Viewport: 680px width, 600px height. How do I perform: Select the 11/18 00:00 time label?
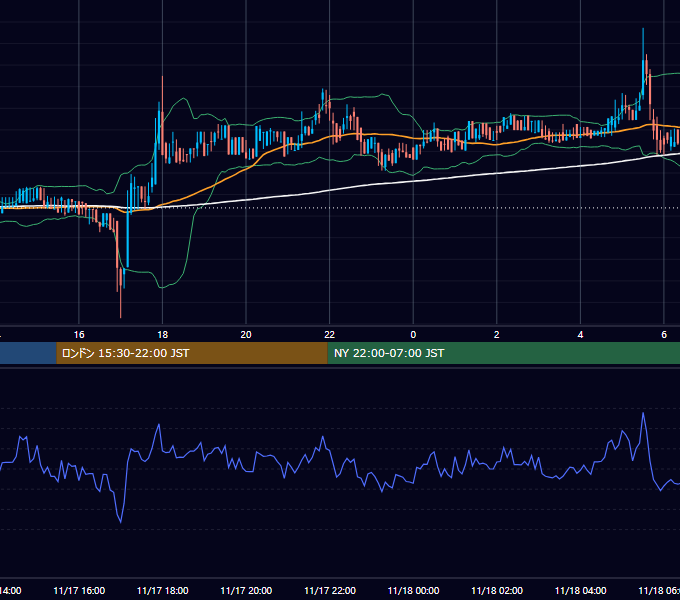click(413, 590)
